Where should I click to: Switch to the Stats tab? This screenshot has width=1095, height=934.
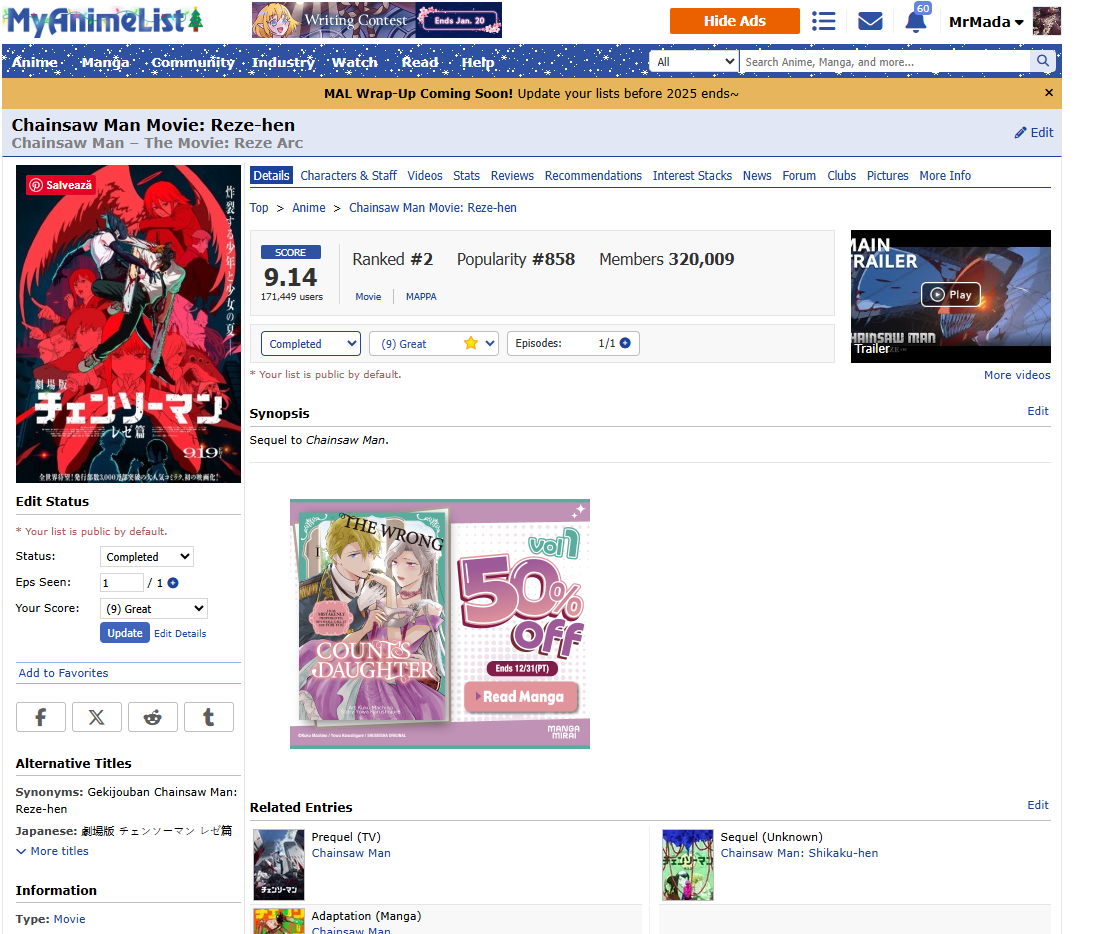pos(466,175)
